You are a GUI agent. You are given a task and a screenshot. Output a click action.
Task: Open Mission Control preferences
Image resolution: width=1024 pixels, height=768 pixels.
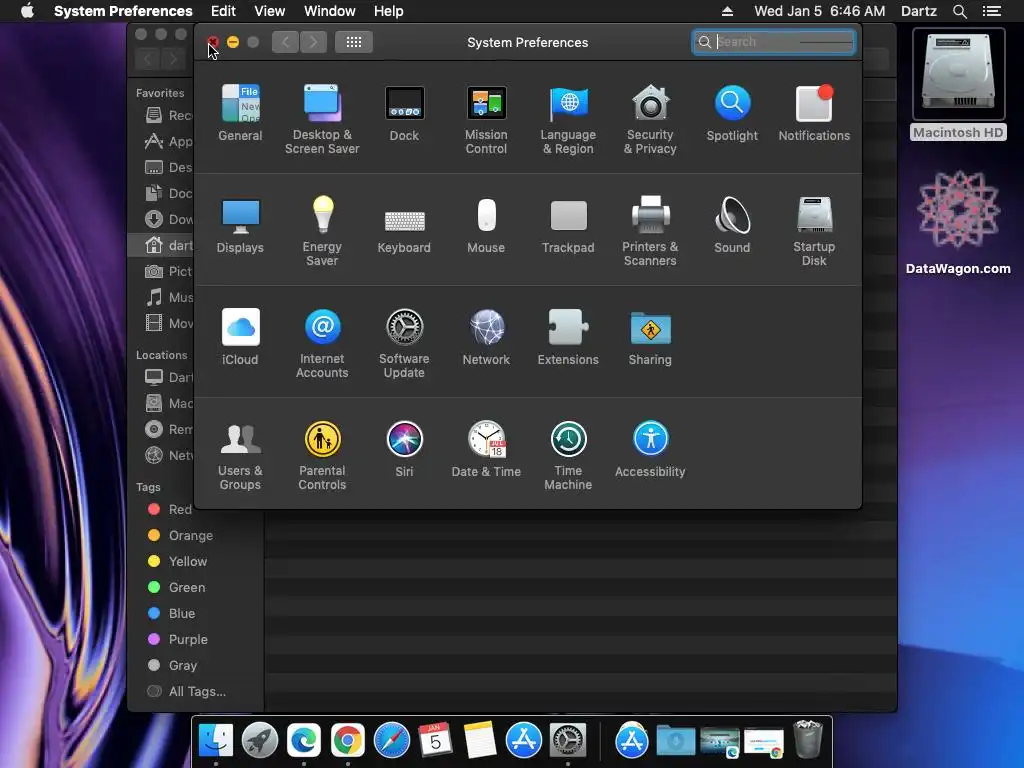pyautogui.click(x=486, y=120)
